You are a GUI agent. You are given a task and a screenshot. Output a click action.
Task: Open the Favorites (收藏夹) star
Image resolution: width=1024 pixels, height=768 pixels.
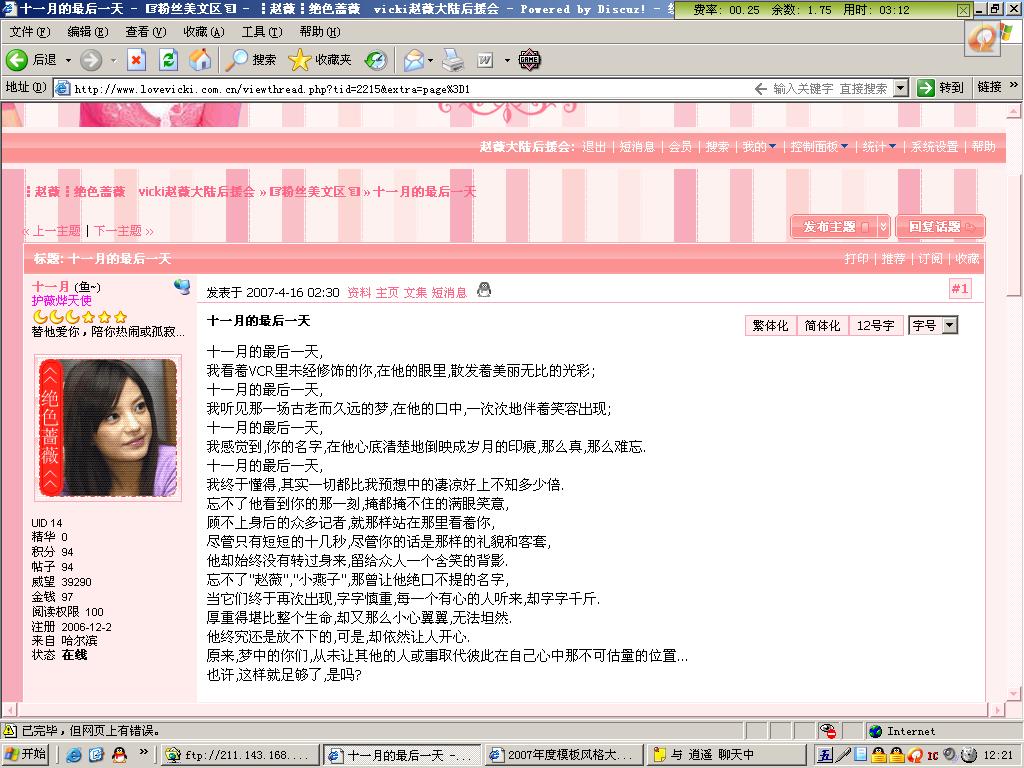pyautogui.click(x=319, y=60)
